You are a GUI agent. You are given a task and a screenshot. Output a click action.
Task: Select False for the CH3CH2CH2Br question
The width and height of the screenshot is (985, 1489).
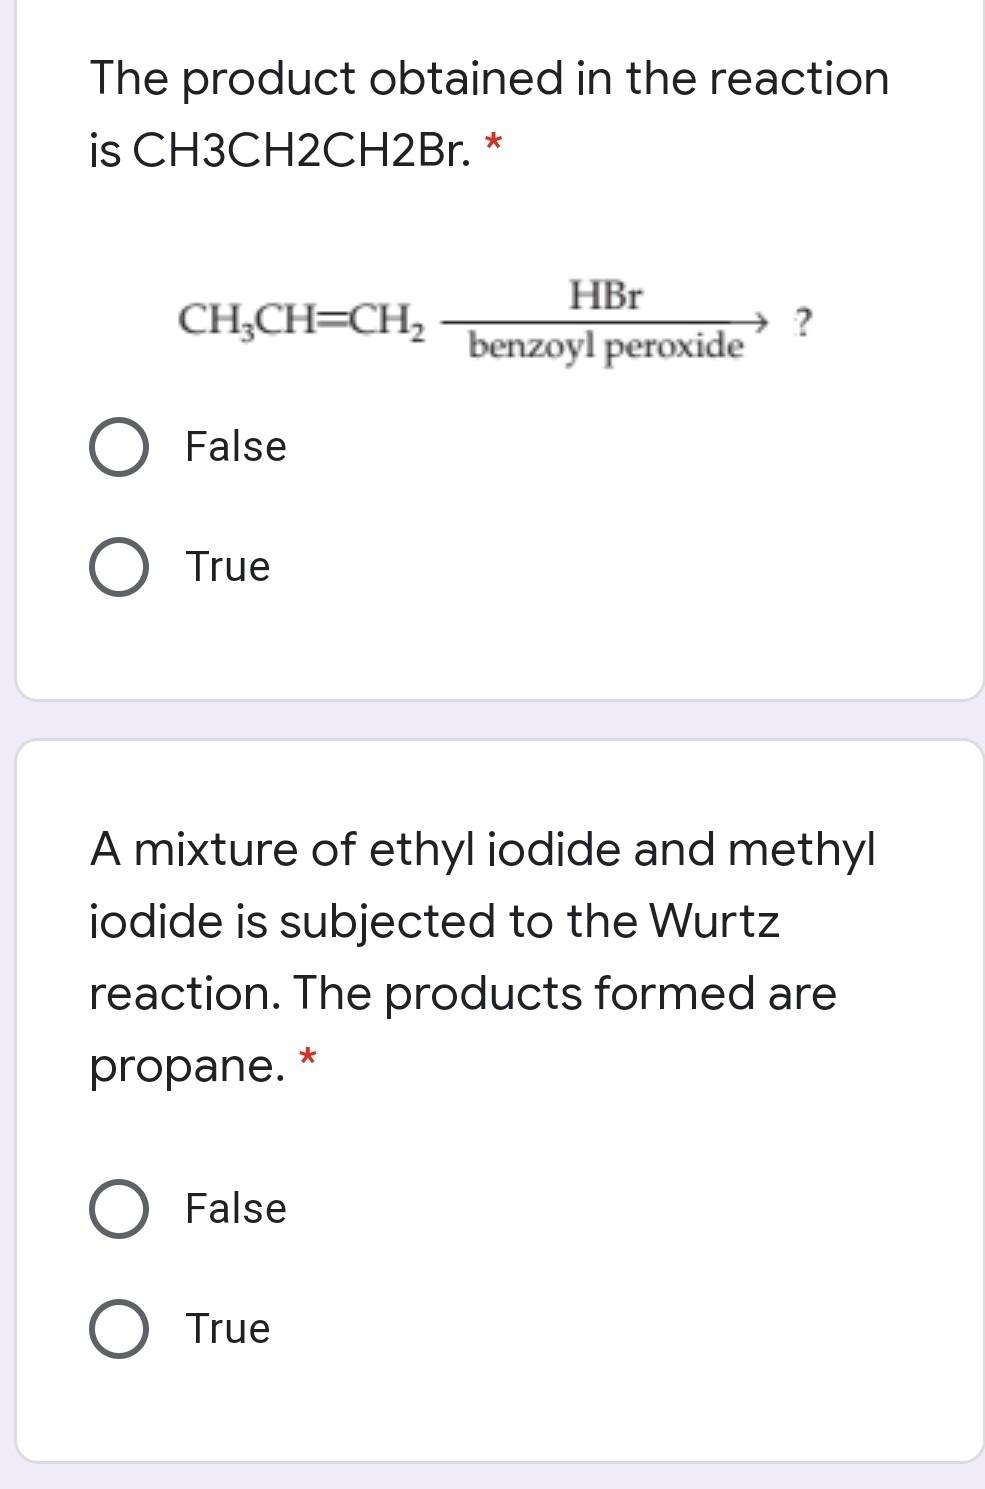click(x=120, y=447)
